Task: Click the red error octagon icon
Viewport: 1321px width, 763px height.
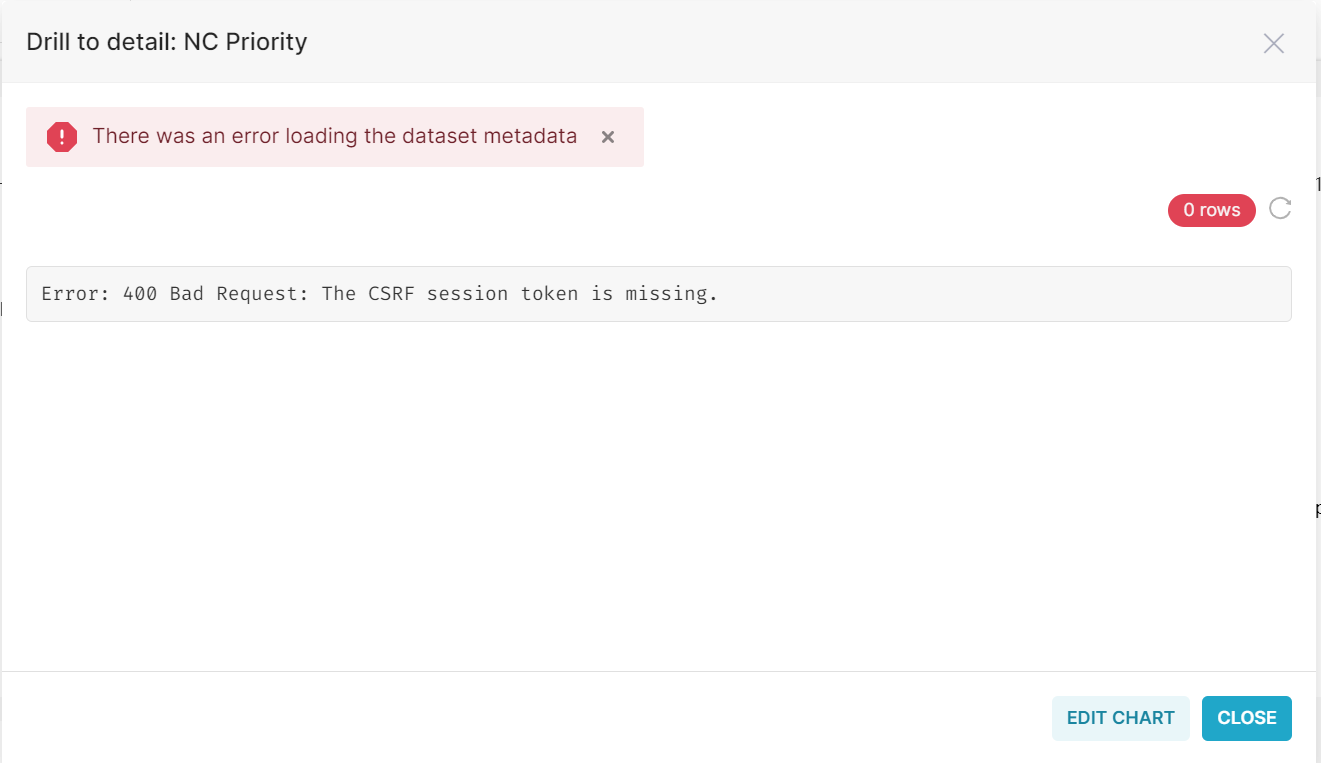Action: pos(62,137)
